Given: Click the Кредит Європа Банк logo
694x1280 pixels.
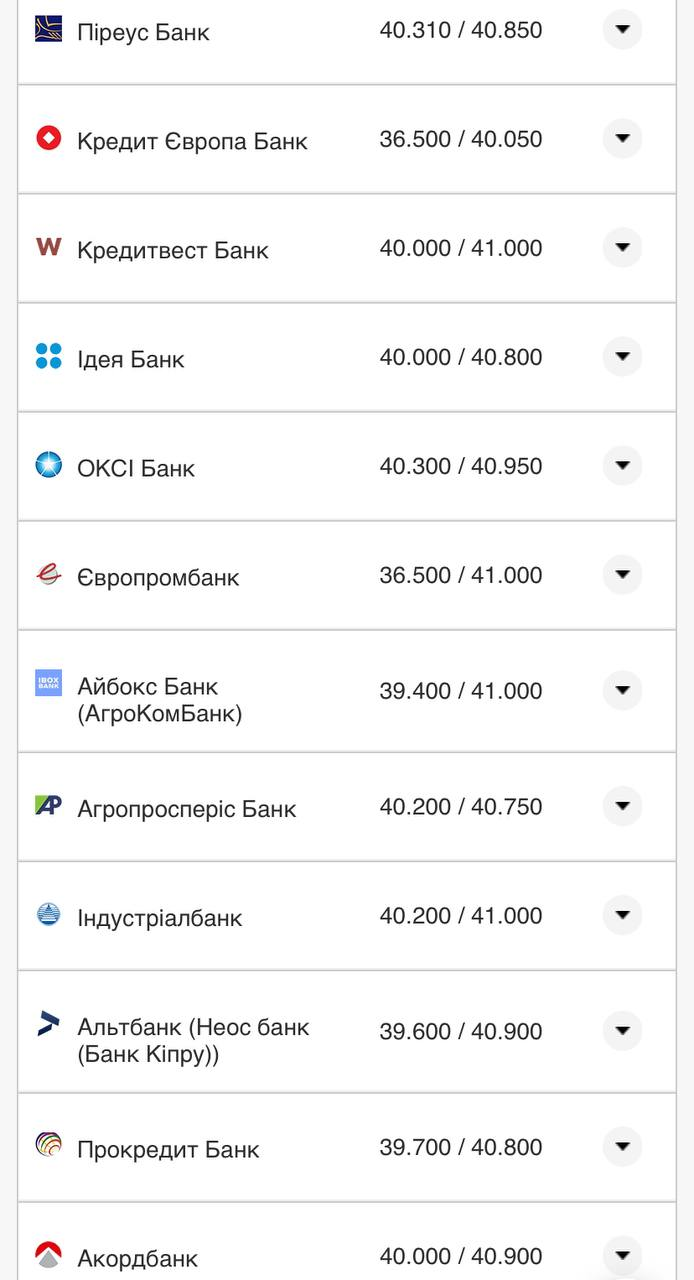Looking at the screenshot, I should coord(48,138).
